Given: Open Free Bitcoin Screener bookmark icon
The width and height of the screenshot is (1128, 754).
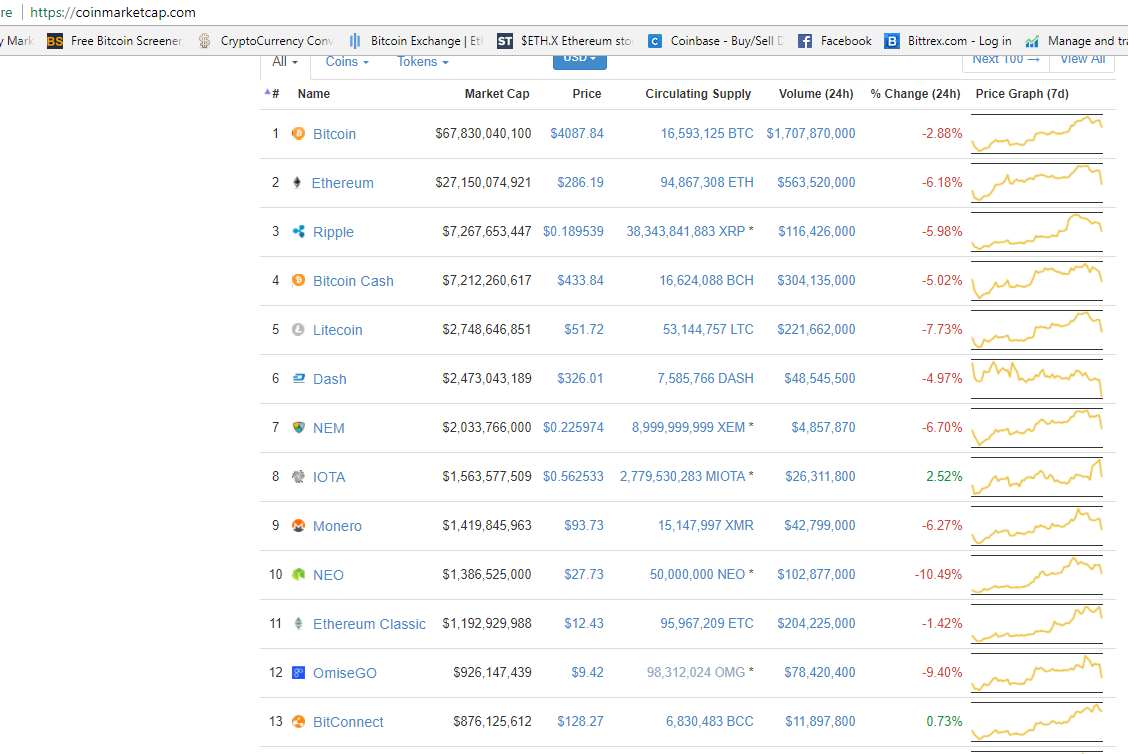Looking at the screenshot, I should pos(55,41).
